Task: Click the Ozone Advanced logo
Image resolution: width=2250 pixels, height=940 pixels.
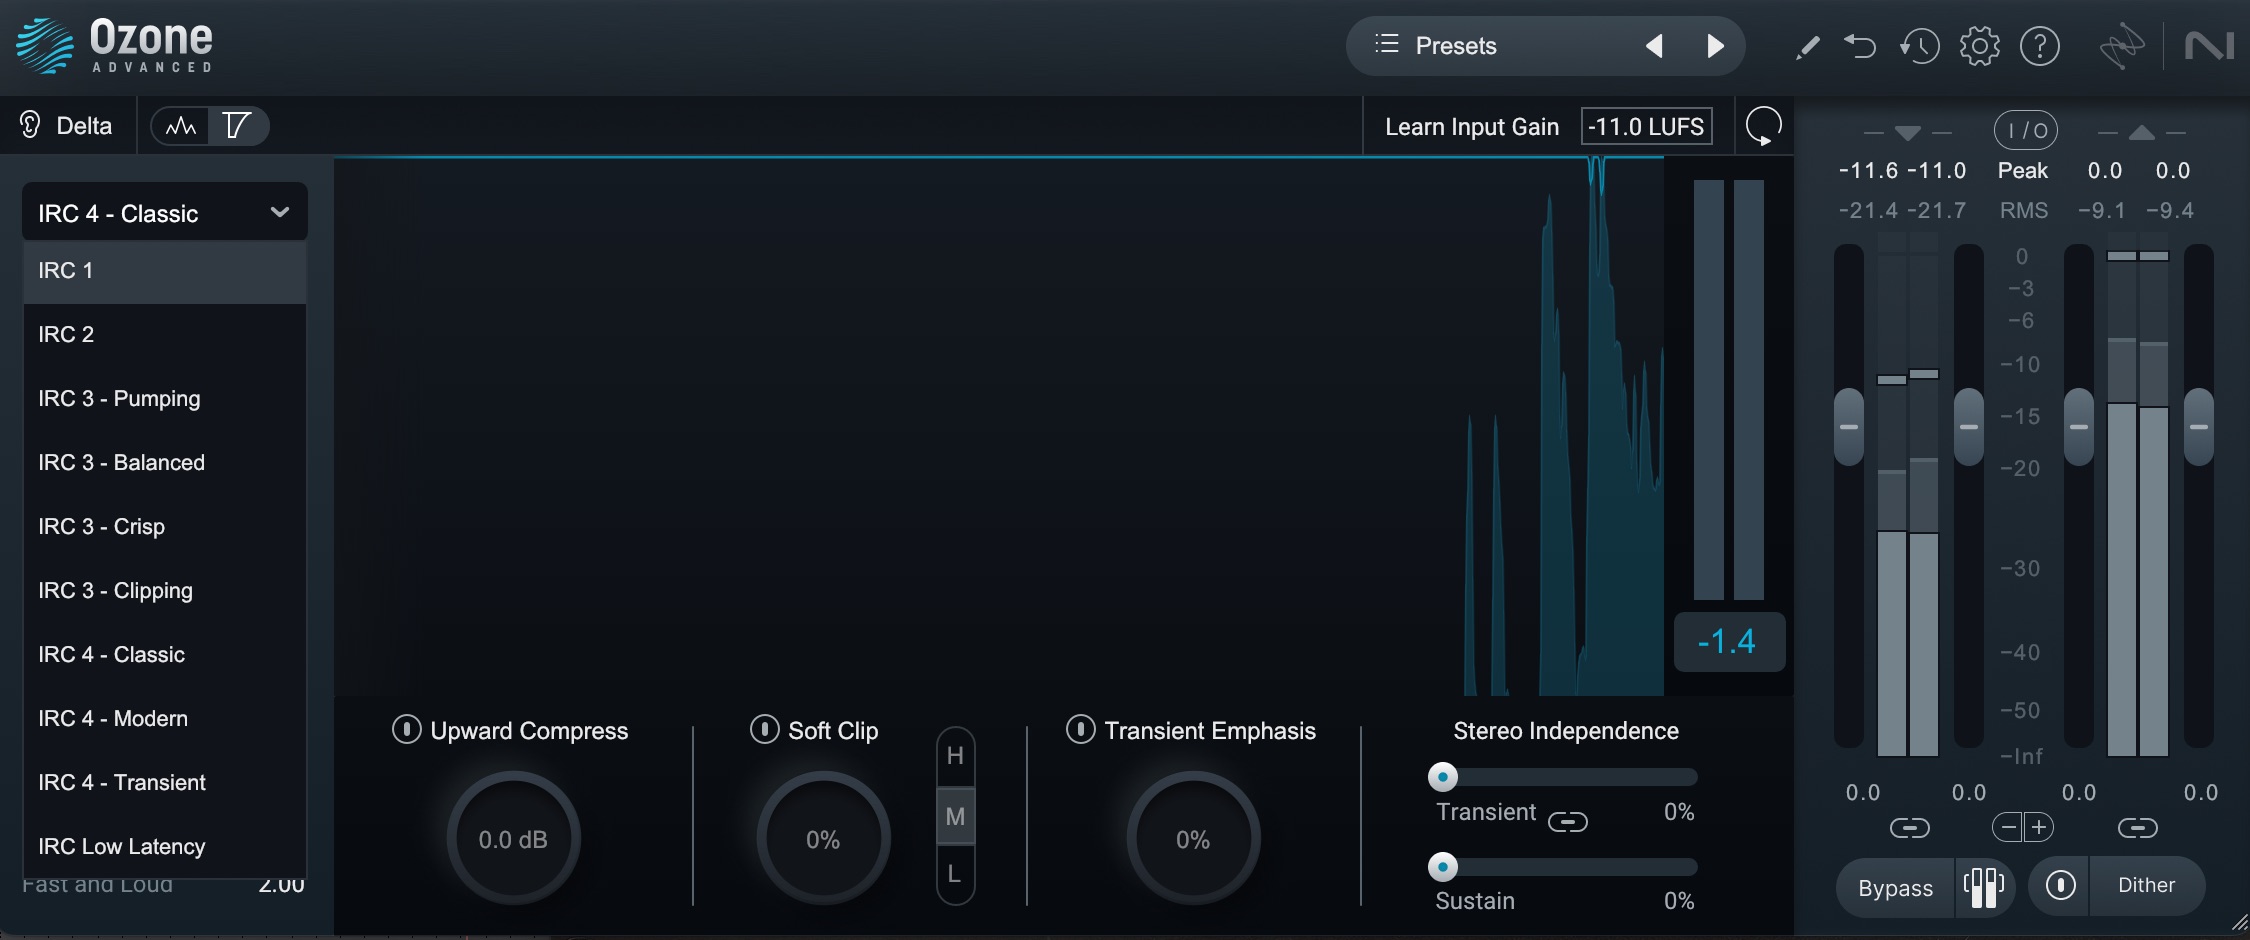Action: [x=115, y=46]
